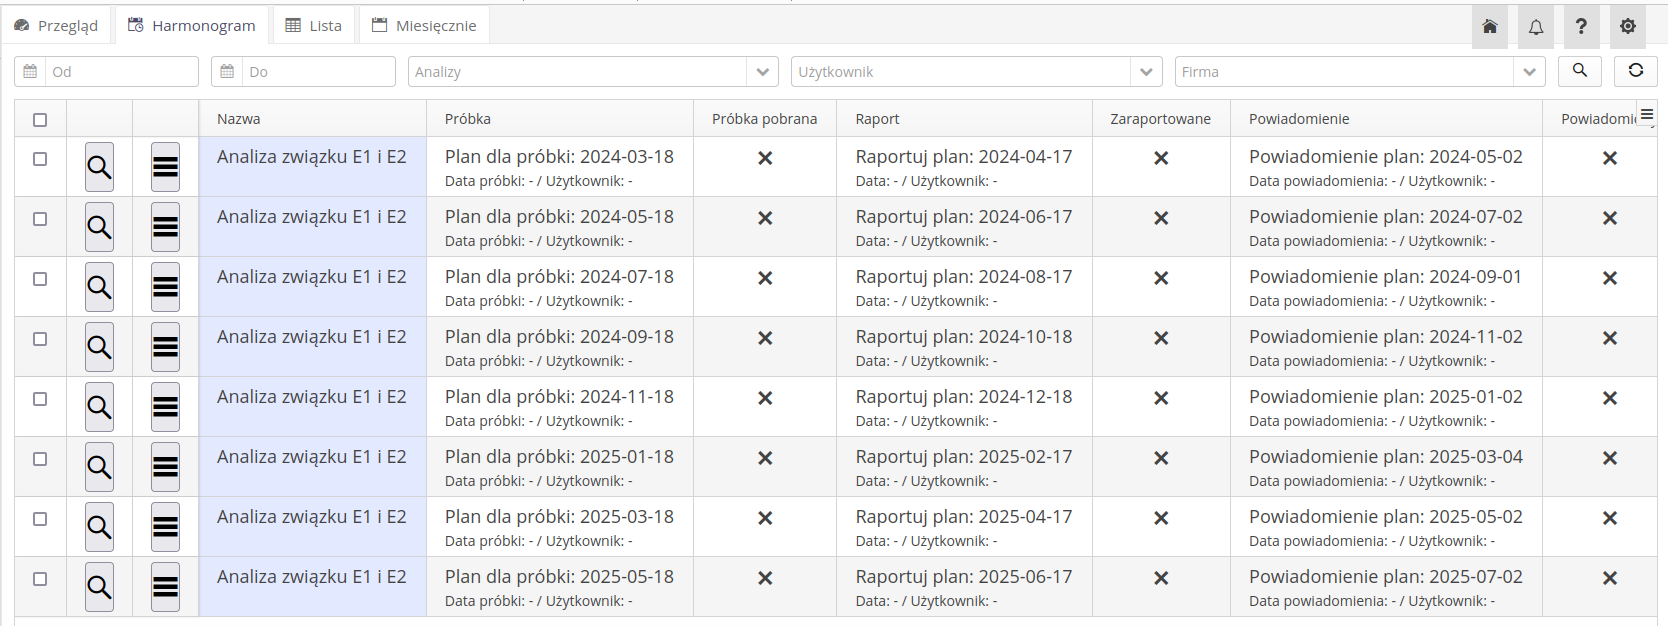1668x626 pixels.
Task: Check the row with sample plan 2024-05-18
Action: pos(40,219)
